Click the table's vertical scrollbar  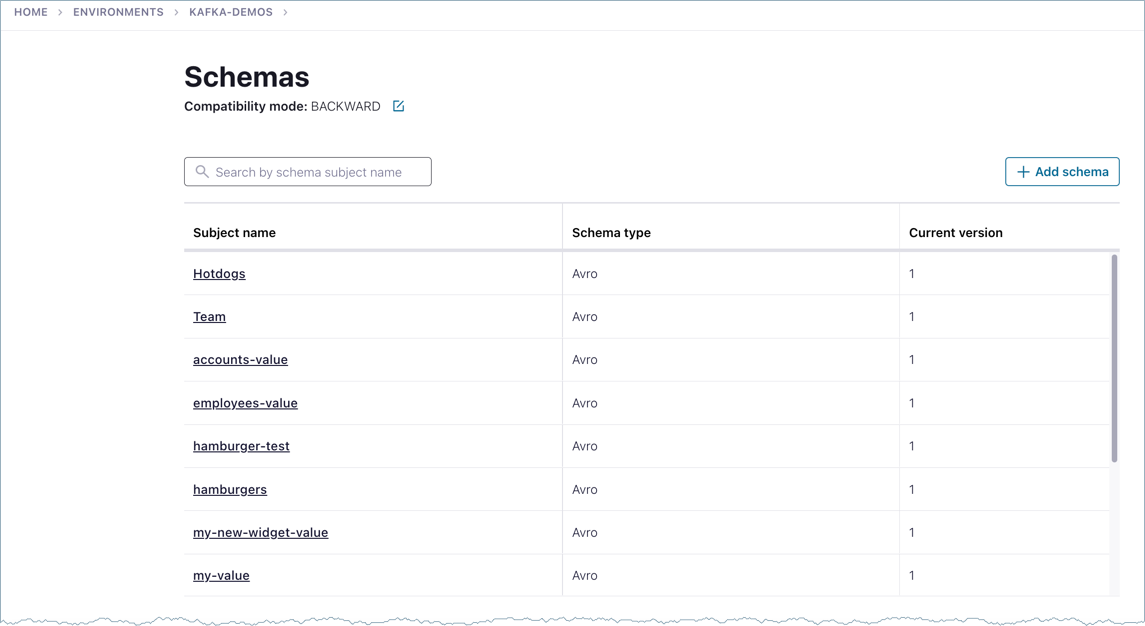1113,360
